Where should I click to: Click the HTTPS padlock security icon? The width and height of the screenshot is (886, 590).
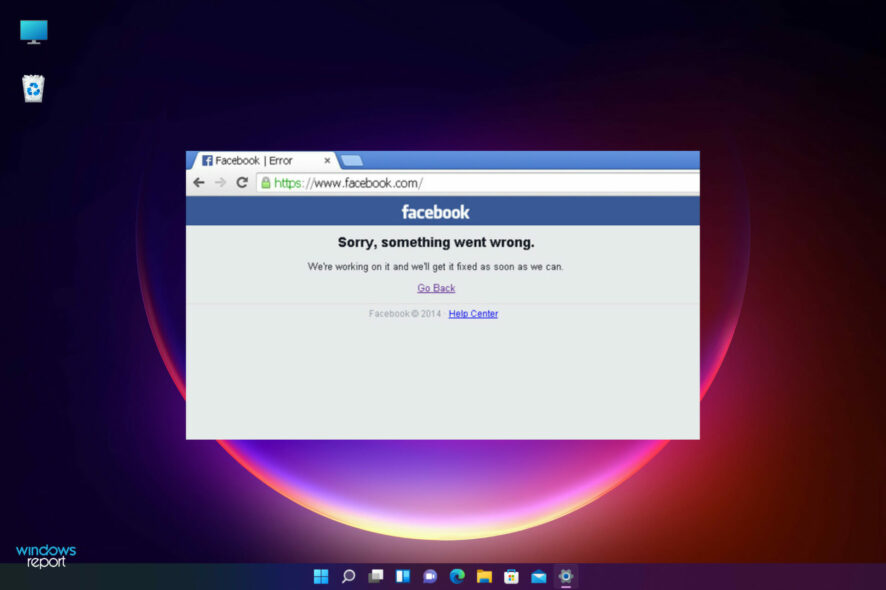(265, 183)
